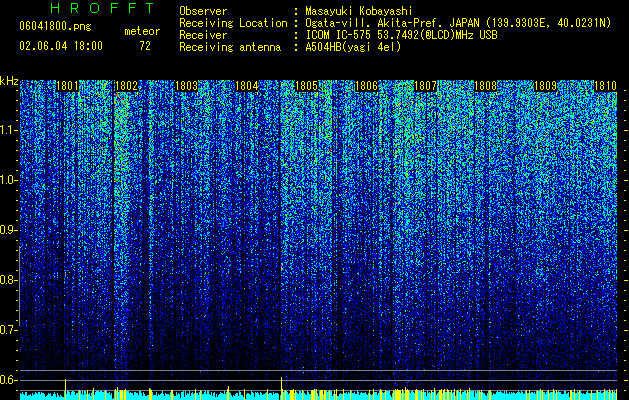Click the kHz axis unit label
Image resolution: width=629 pixels, height=400 pixels.
(9, 81)
